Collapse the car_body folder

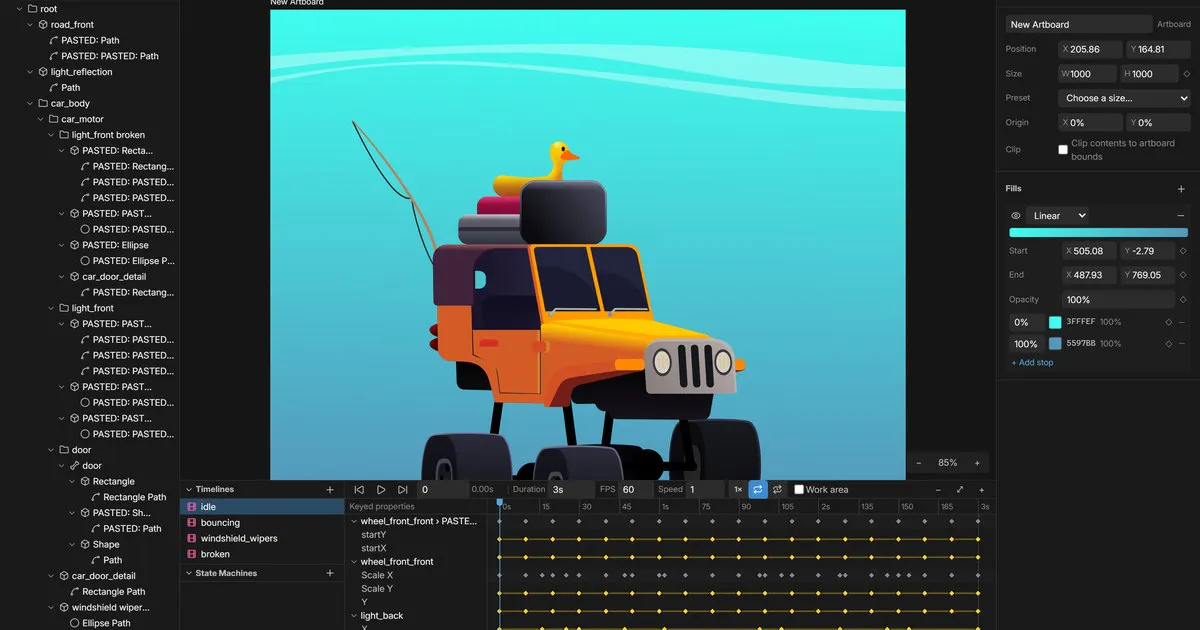tap(30, 103)
